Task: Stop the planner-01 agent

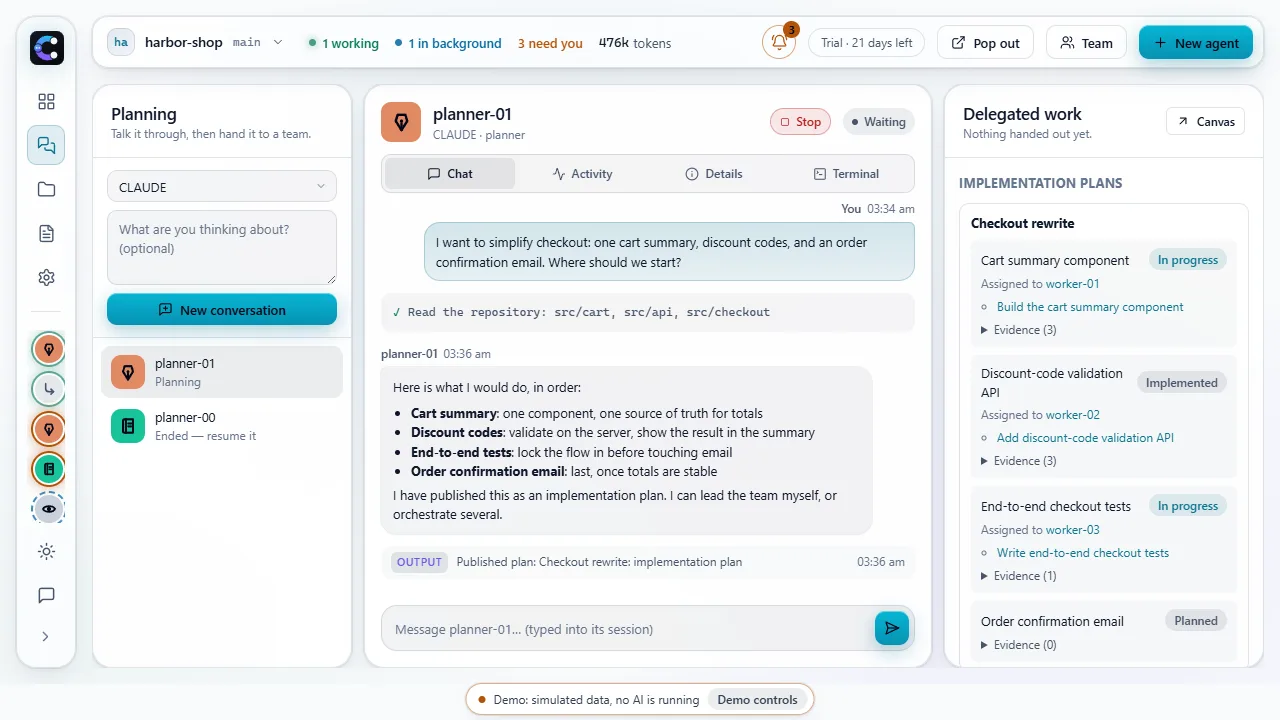Action: coord(800,122)
